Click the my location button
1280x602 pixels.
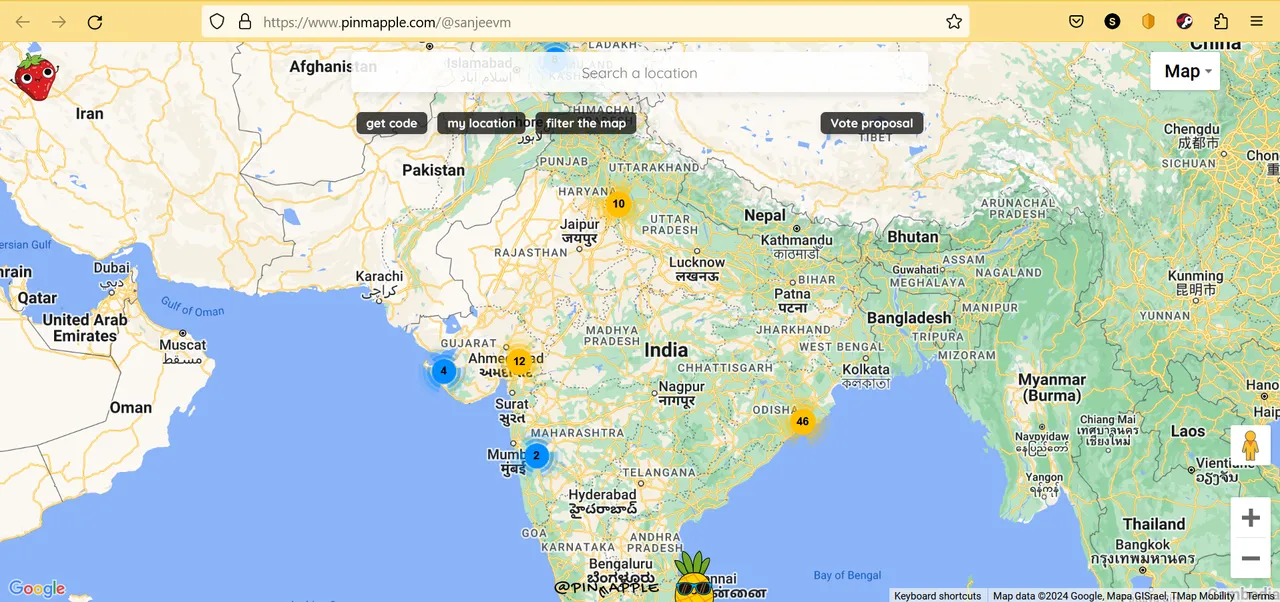click(x=481, y=123)
